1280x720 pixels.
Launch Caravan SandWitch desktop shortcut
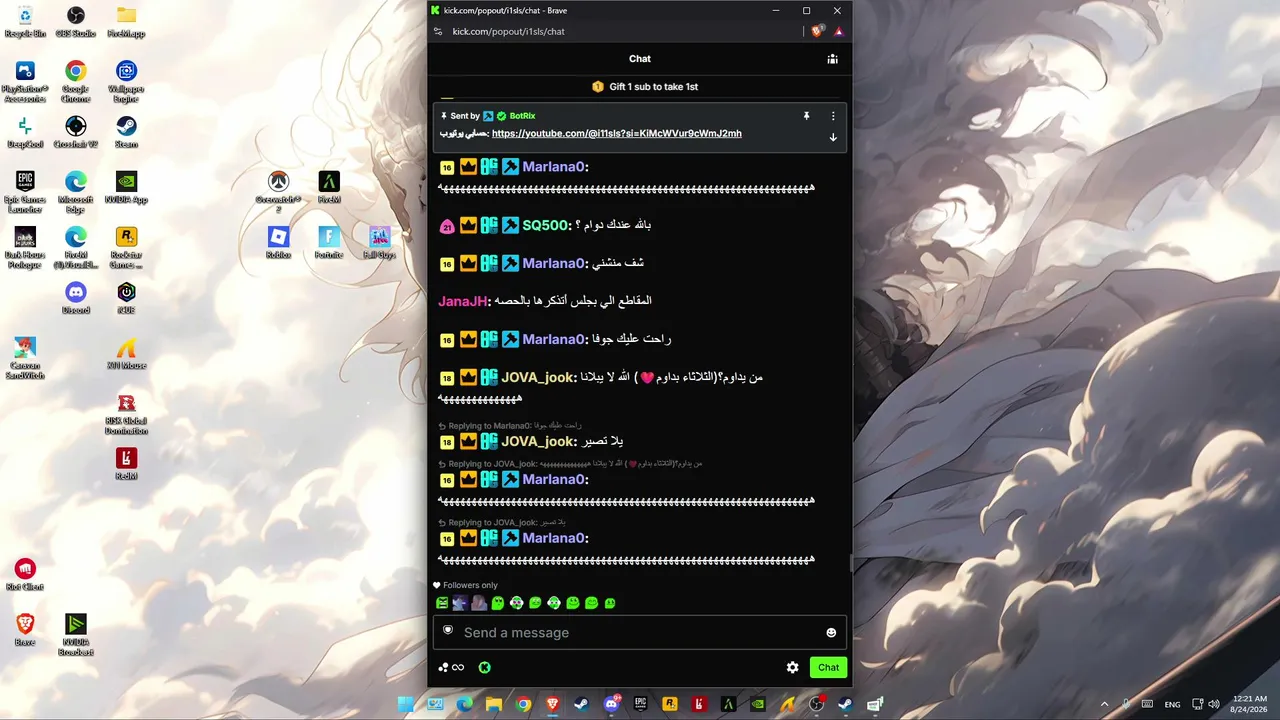[x=25, y=358]
